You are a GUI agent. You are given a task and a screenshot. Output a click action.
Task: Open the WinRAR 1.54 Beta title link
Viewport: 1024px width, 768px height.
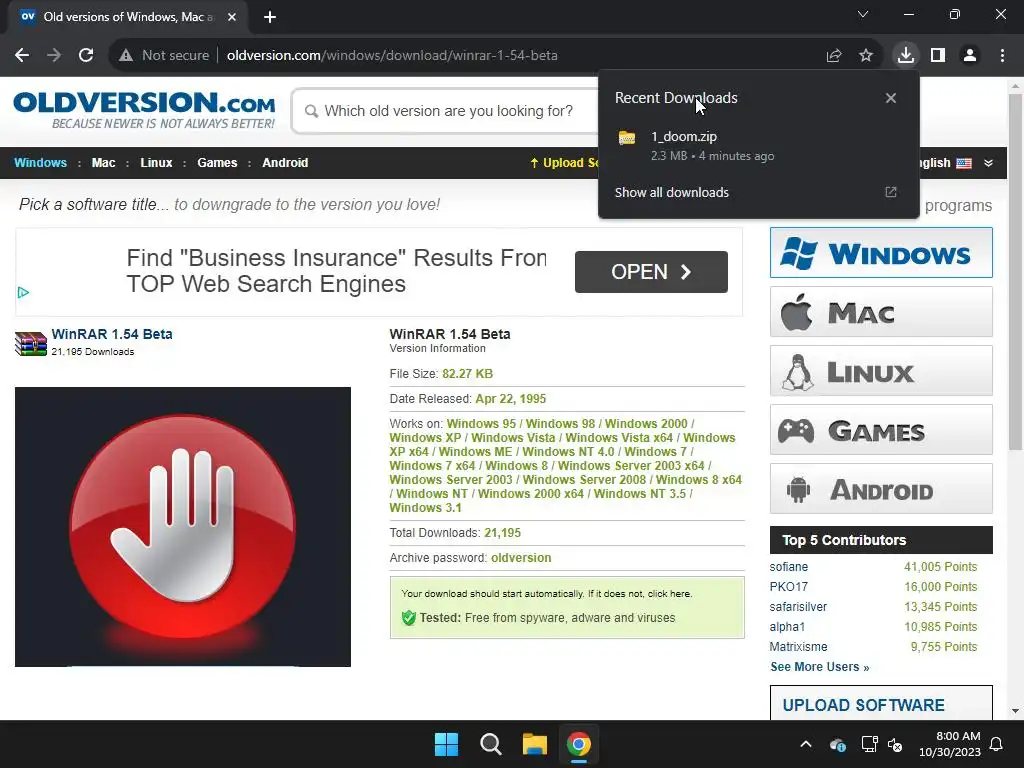112,334
